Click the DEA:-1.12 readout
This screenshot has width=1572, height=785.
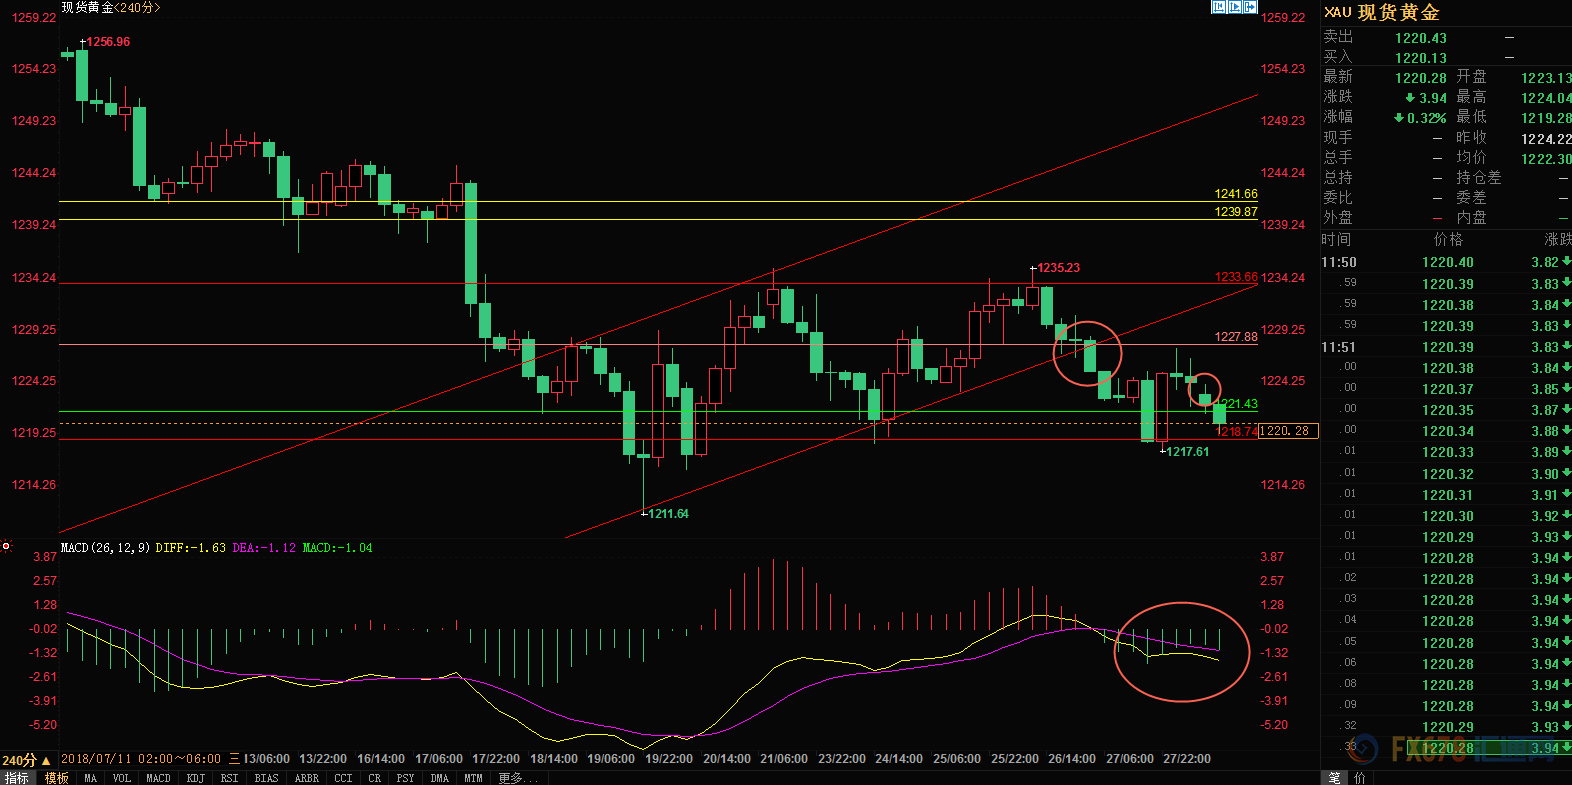264,548
